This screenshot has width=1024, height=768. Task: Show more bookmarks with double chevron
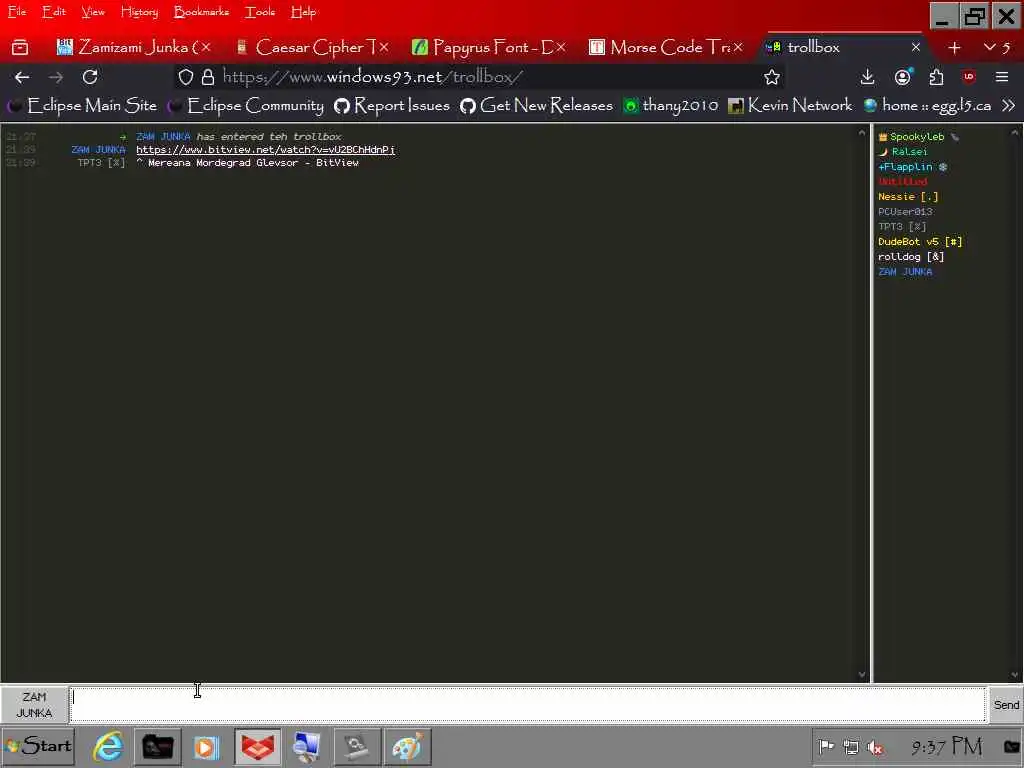1008,105
